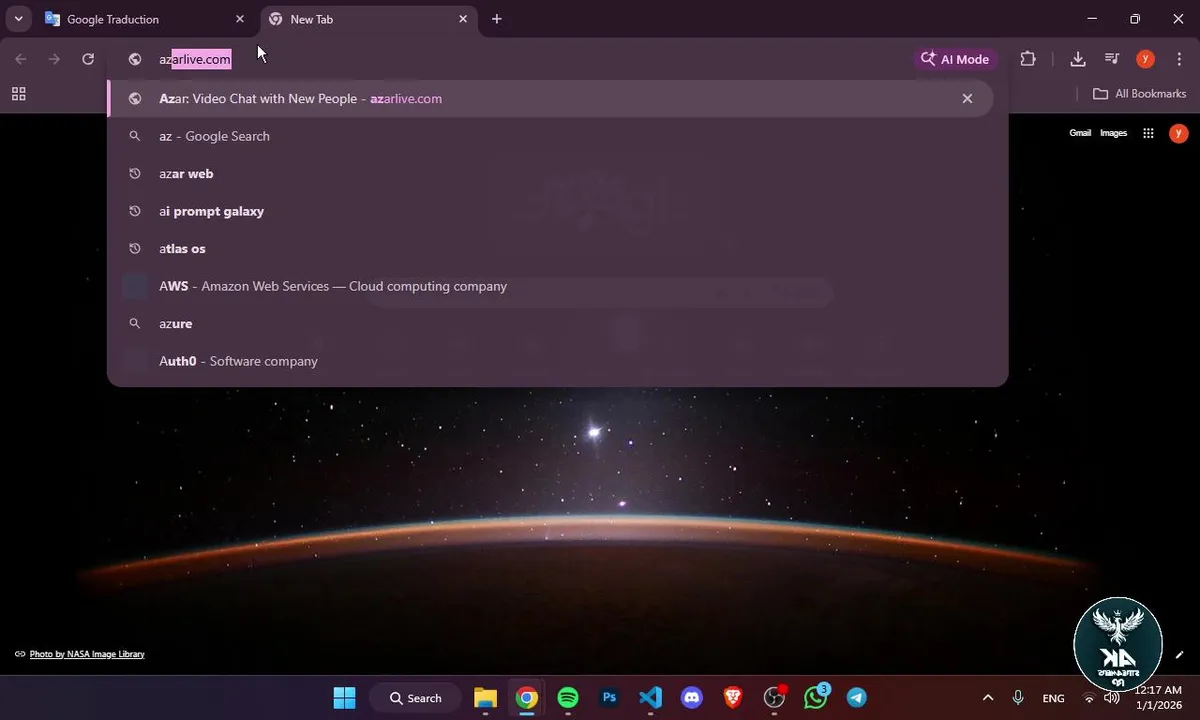1200x720 pixels.
Task: Open File Explorer from the taskbar
Action: pyautogui.click(x=486, y=698)
